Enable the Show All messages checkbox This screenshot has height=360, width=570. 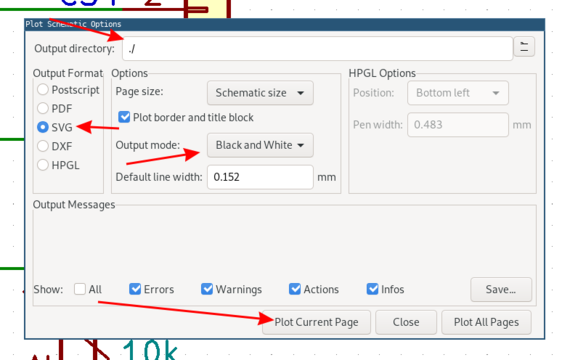[x=80, y=289]
